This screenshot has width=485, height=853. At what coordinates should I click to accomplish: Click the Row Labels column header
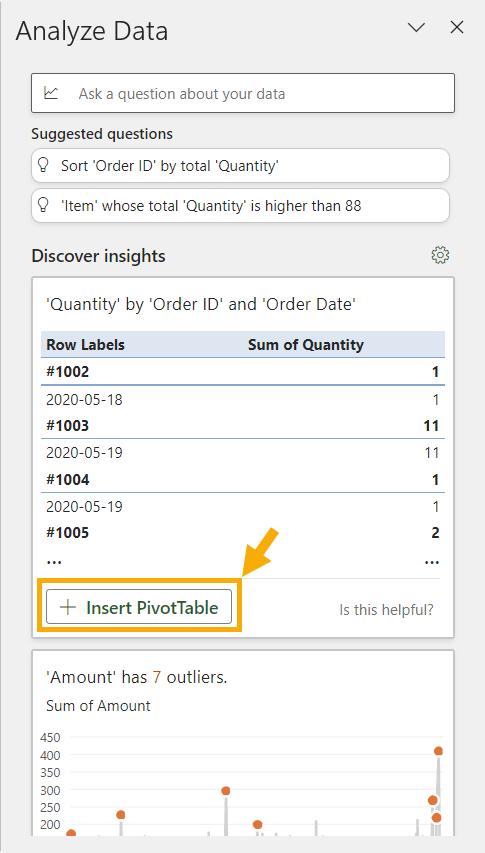pos(85,344)
